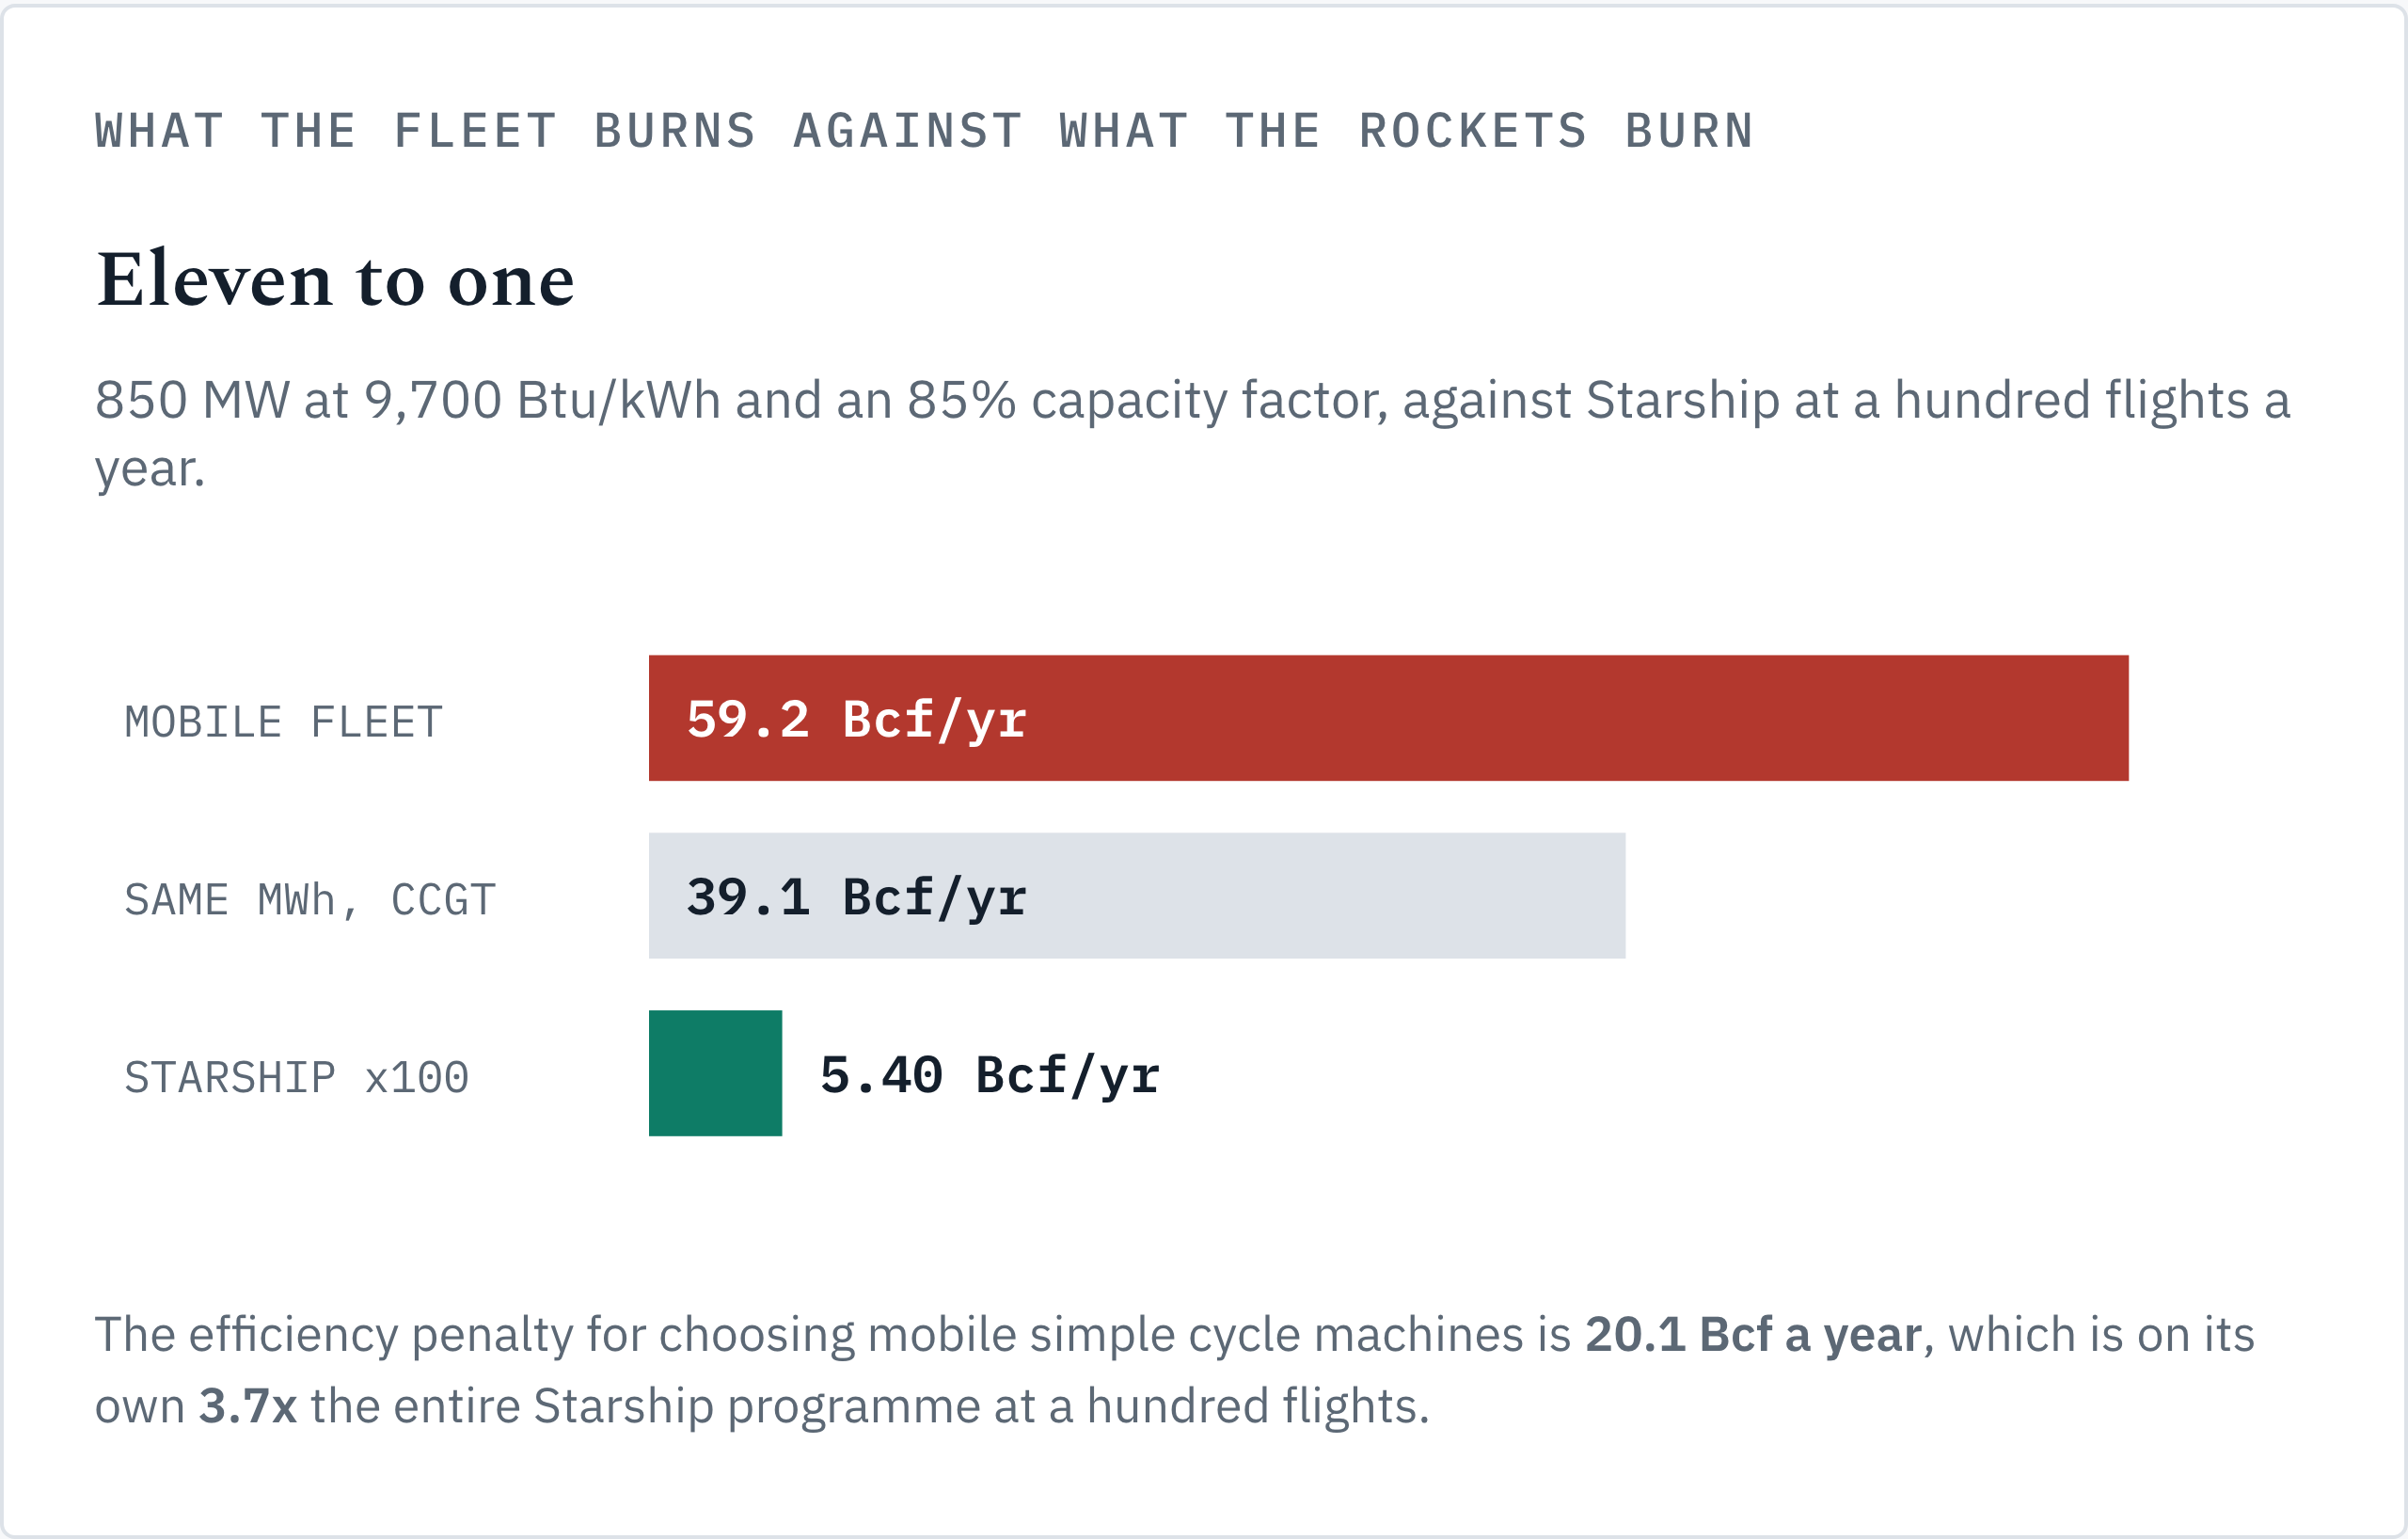Click the red Mobile Fleet bar
2408x1539 pixels.
[1388, 718]
